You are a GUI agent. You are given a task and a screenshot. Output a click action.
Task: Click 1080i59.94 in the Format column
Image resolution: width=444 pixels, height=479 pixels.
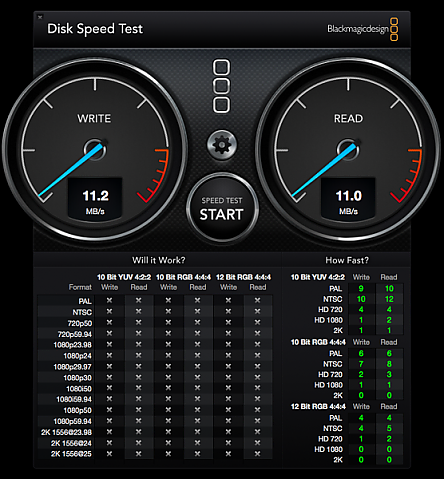click(x=74, y=399)
